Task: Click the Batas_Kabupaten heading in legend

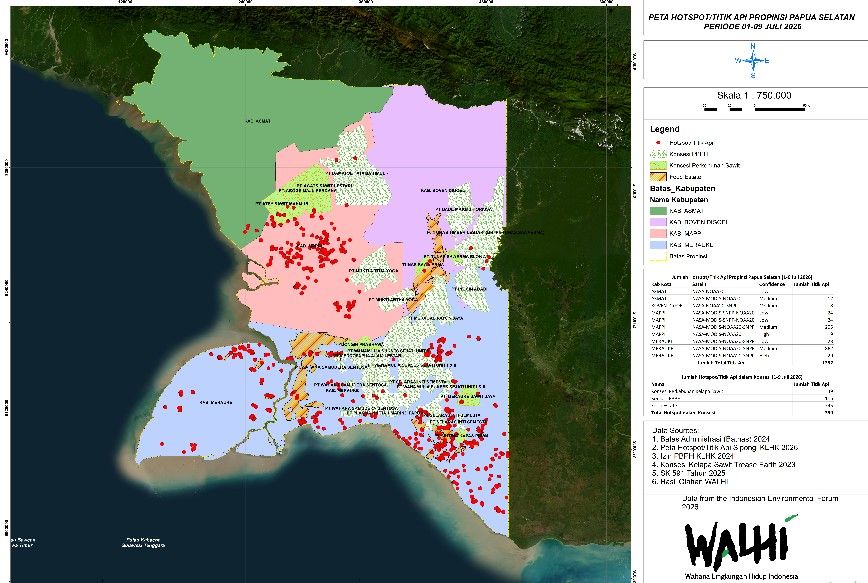Action: pos(683,189)
